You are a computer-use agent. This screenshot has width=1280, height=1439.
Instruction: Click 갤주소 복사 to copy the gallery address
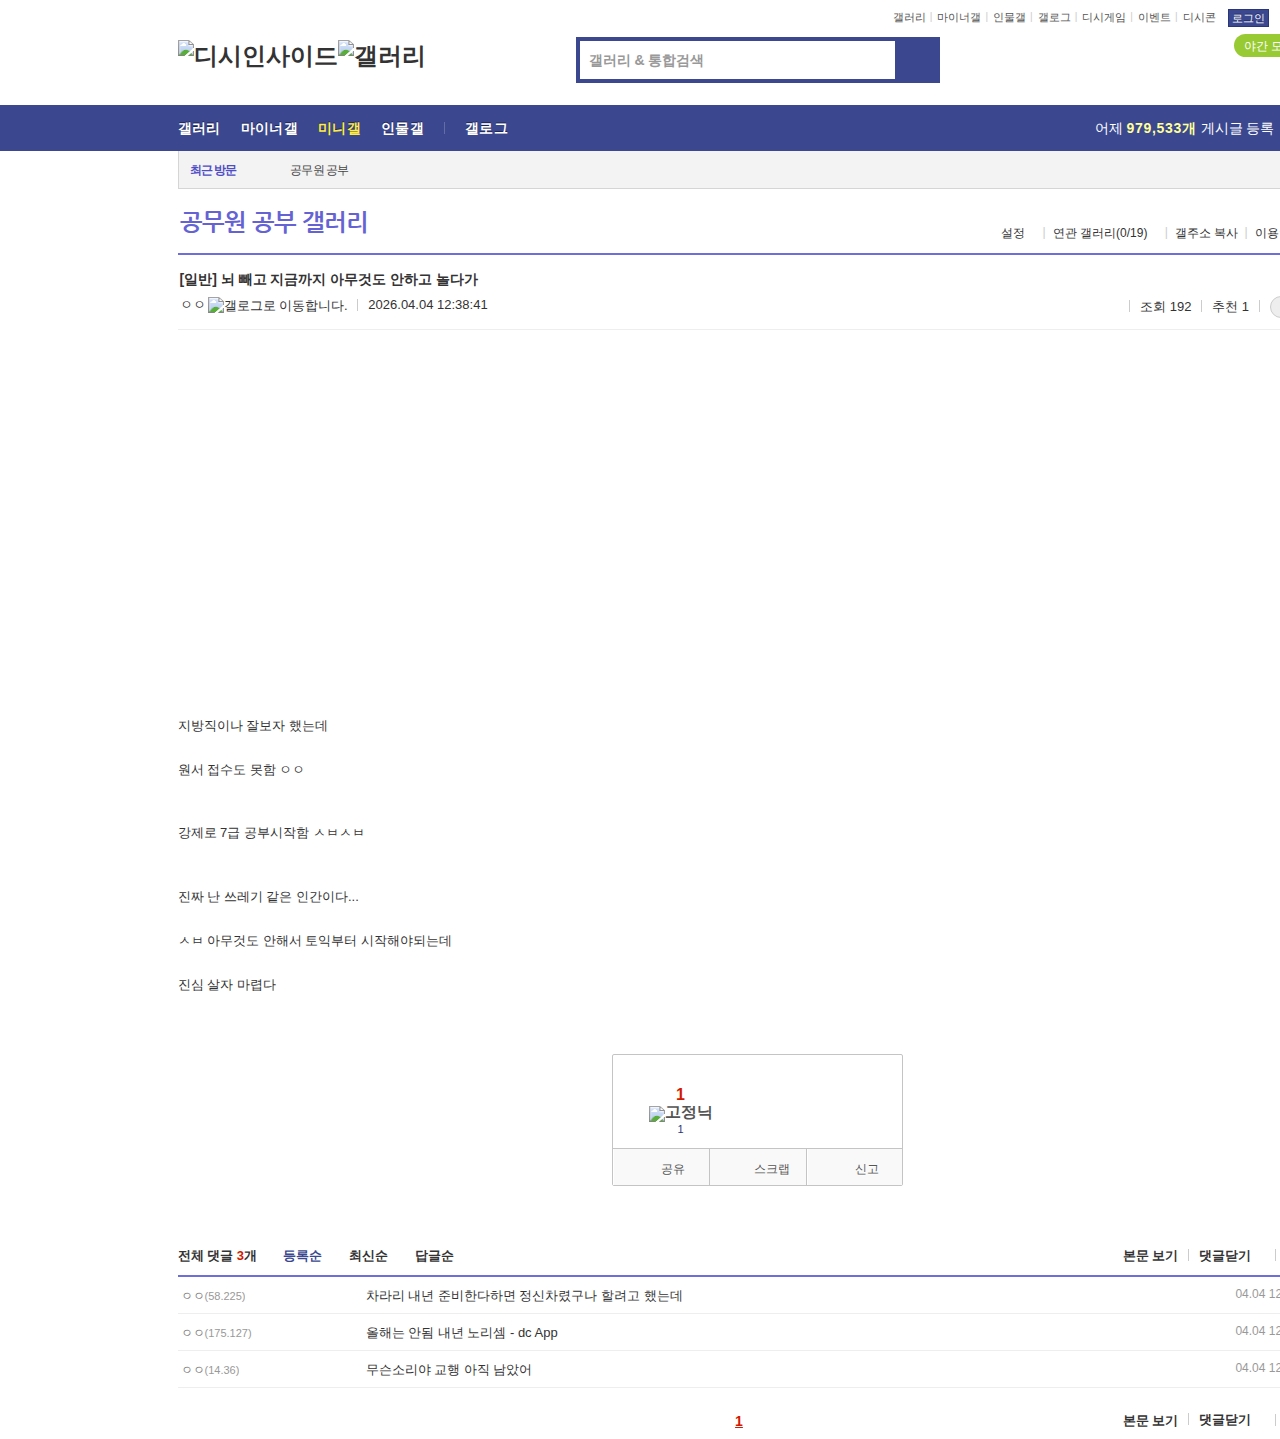[1206, 233]
